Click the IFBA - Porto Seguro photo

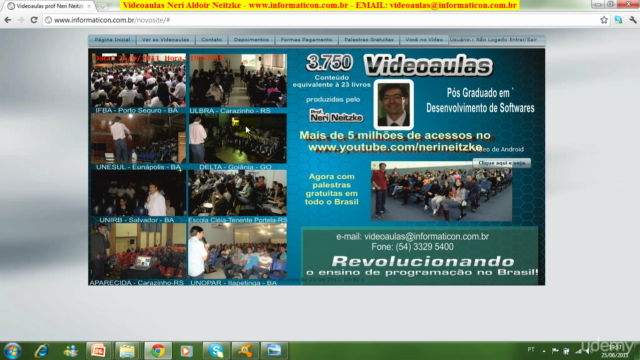click(138, 80)
